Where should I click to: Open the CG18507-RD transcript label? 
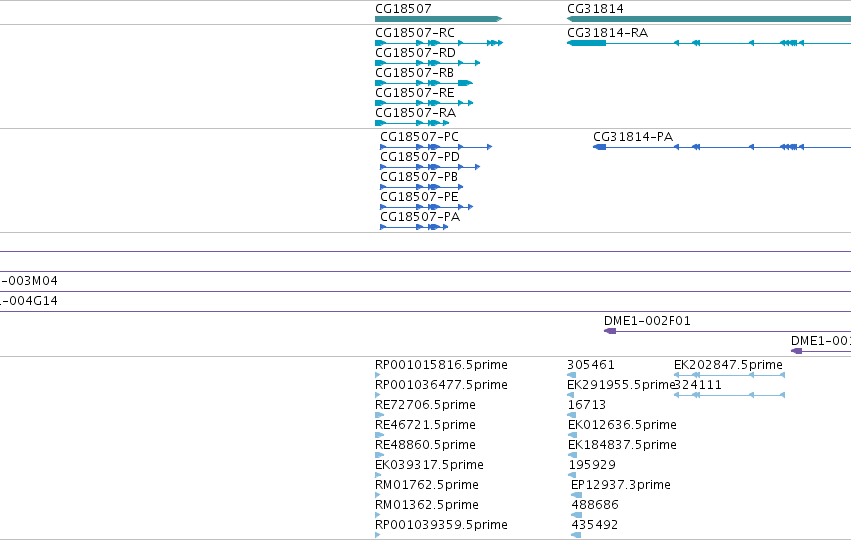415,53
